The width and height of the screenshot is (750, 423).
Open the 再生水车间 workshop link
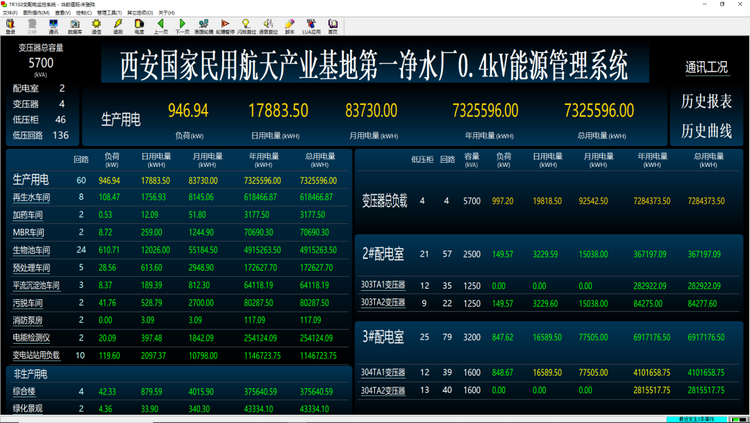coord(31,197)
